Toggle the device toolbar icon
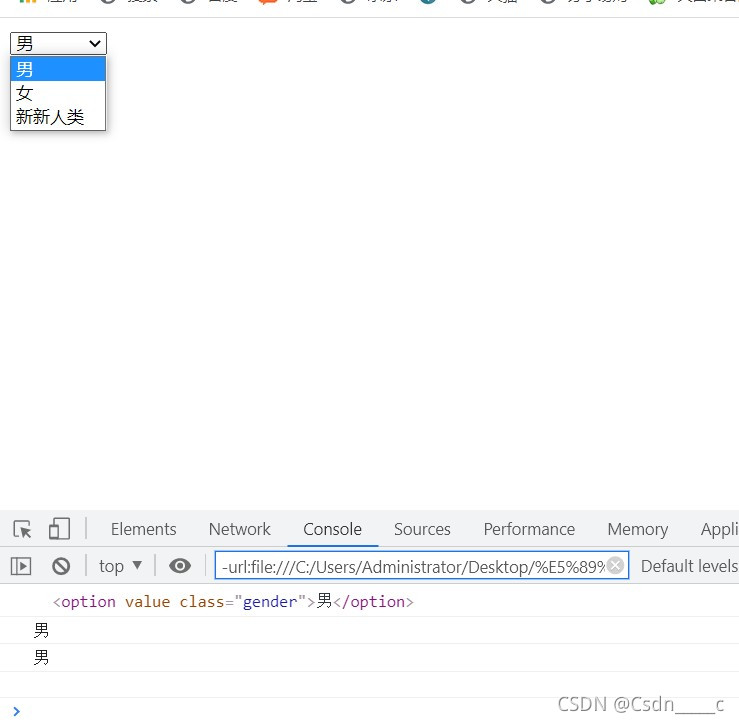 (x=59, y=528)
